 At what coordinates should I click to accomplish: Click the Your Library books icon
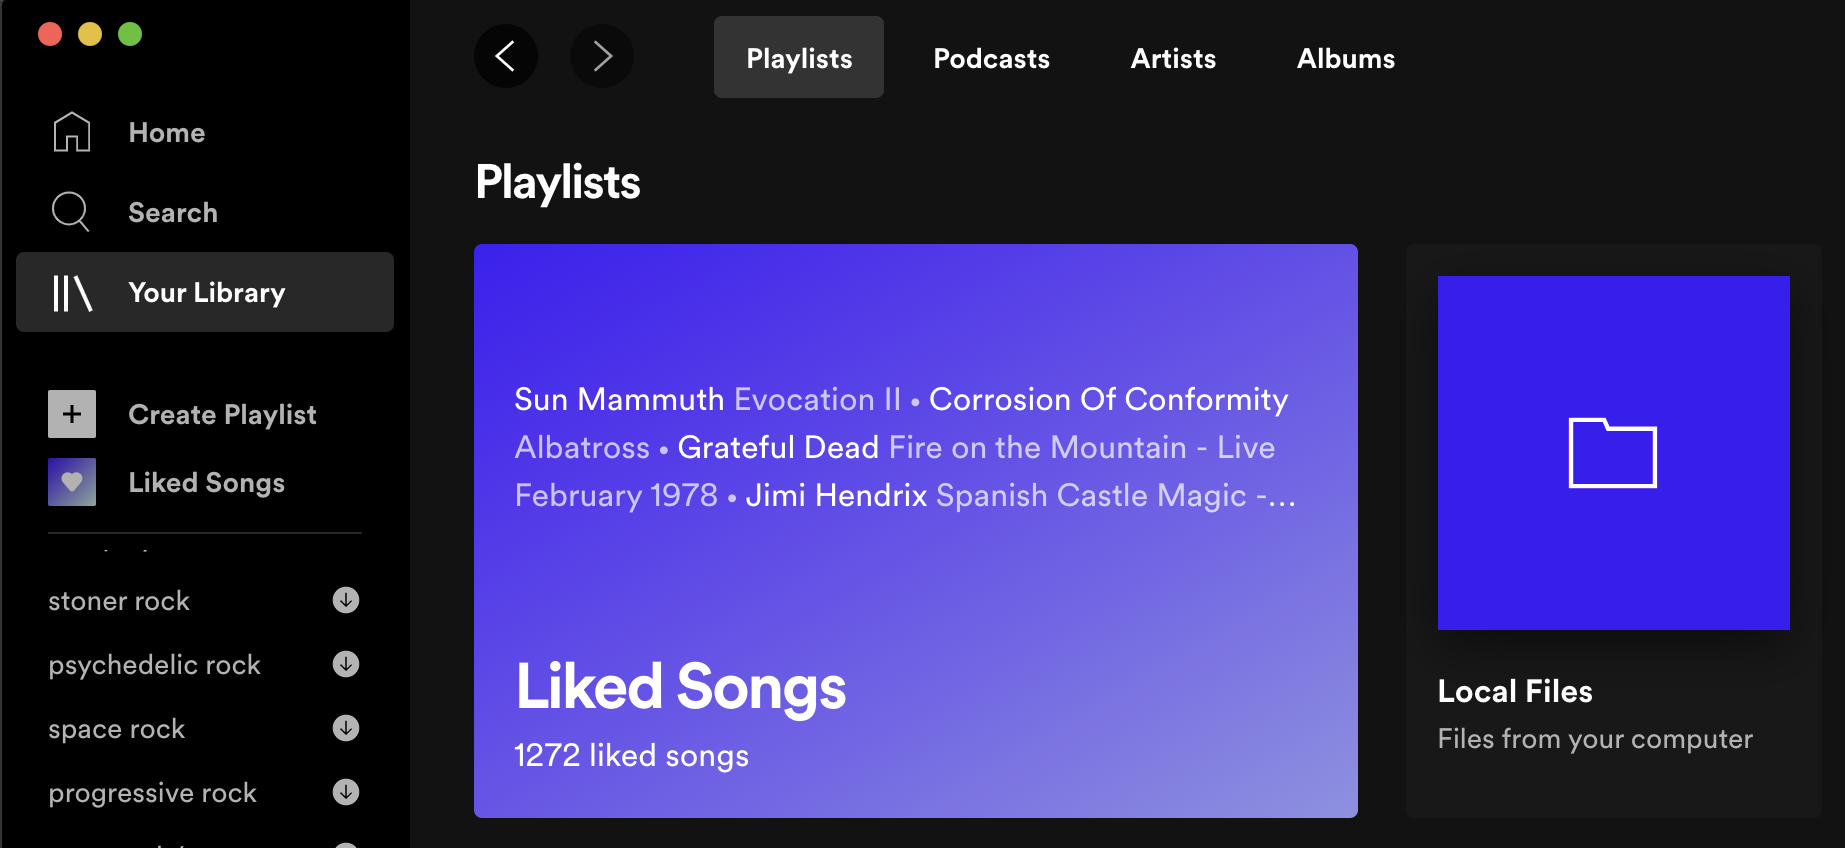coord(72,293)
